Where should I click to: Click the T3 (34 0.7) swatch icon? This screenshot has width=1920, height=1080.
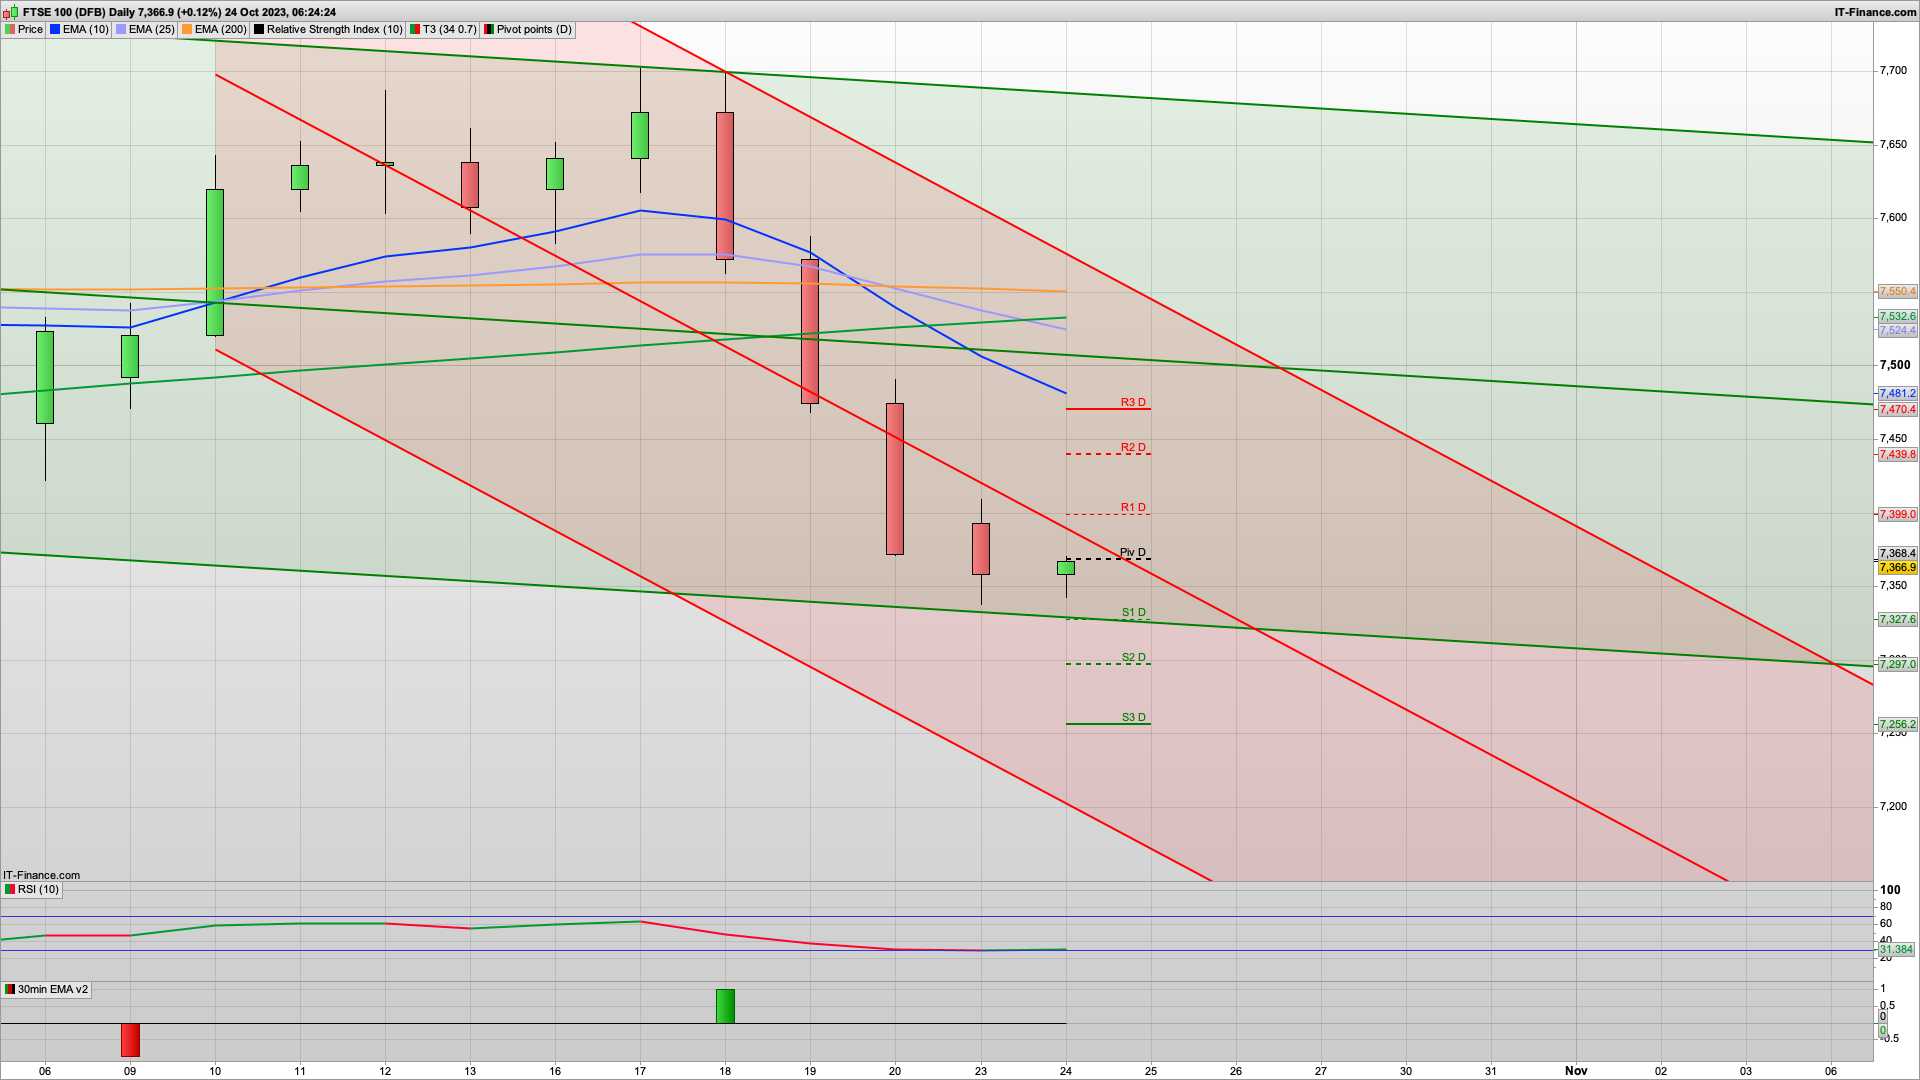(x=415, y=29)
